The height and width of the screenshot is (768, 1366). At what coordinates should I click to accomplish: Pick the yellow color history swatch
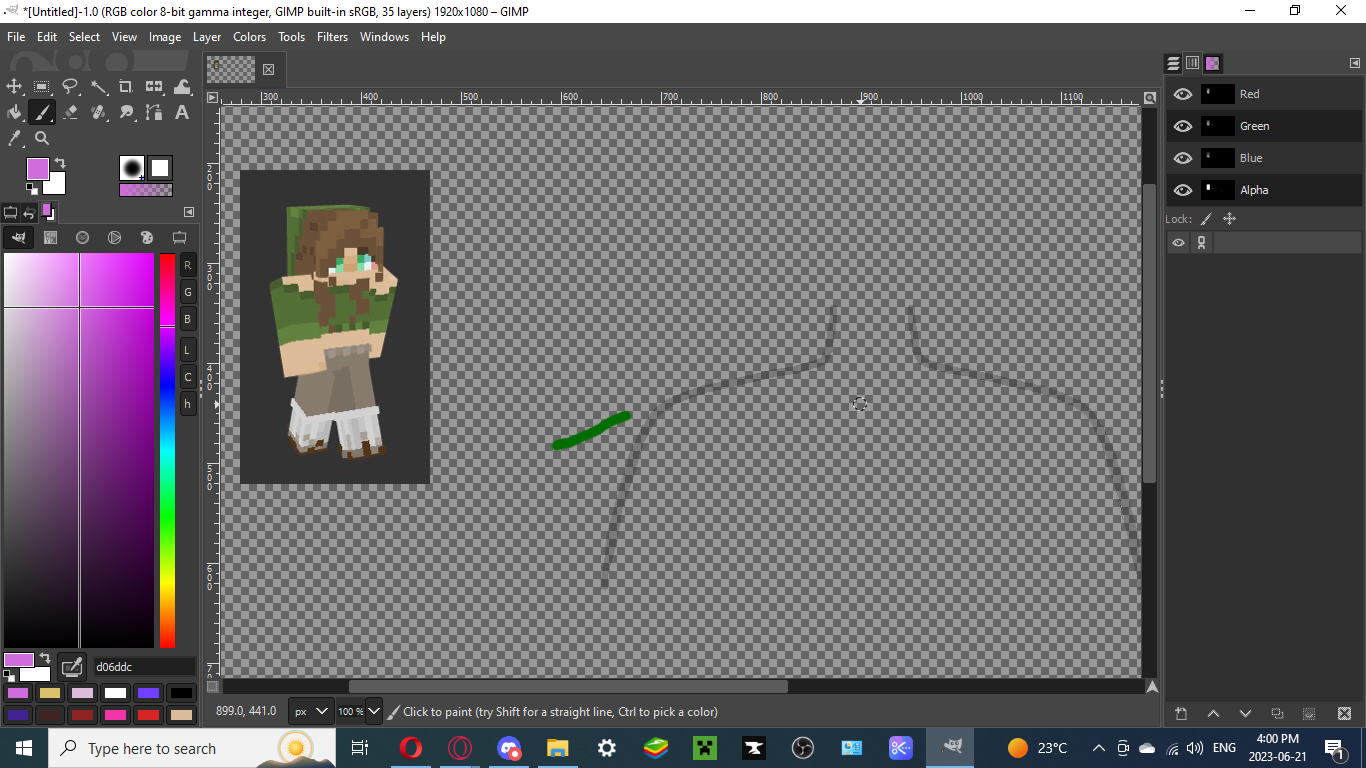click(x=50, y=693)
